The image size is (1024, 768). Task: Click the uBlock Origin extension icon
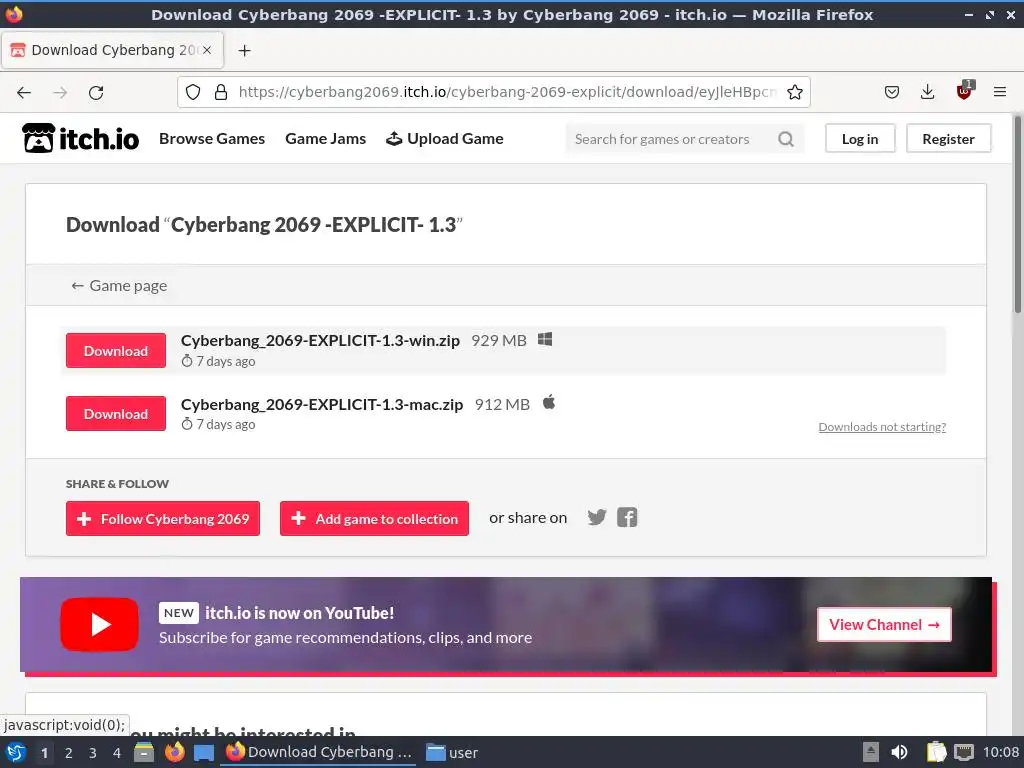coord(965,91)
